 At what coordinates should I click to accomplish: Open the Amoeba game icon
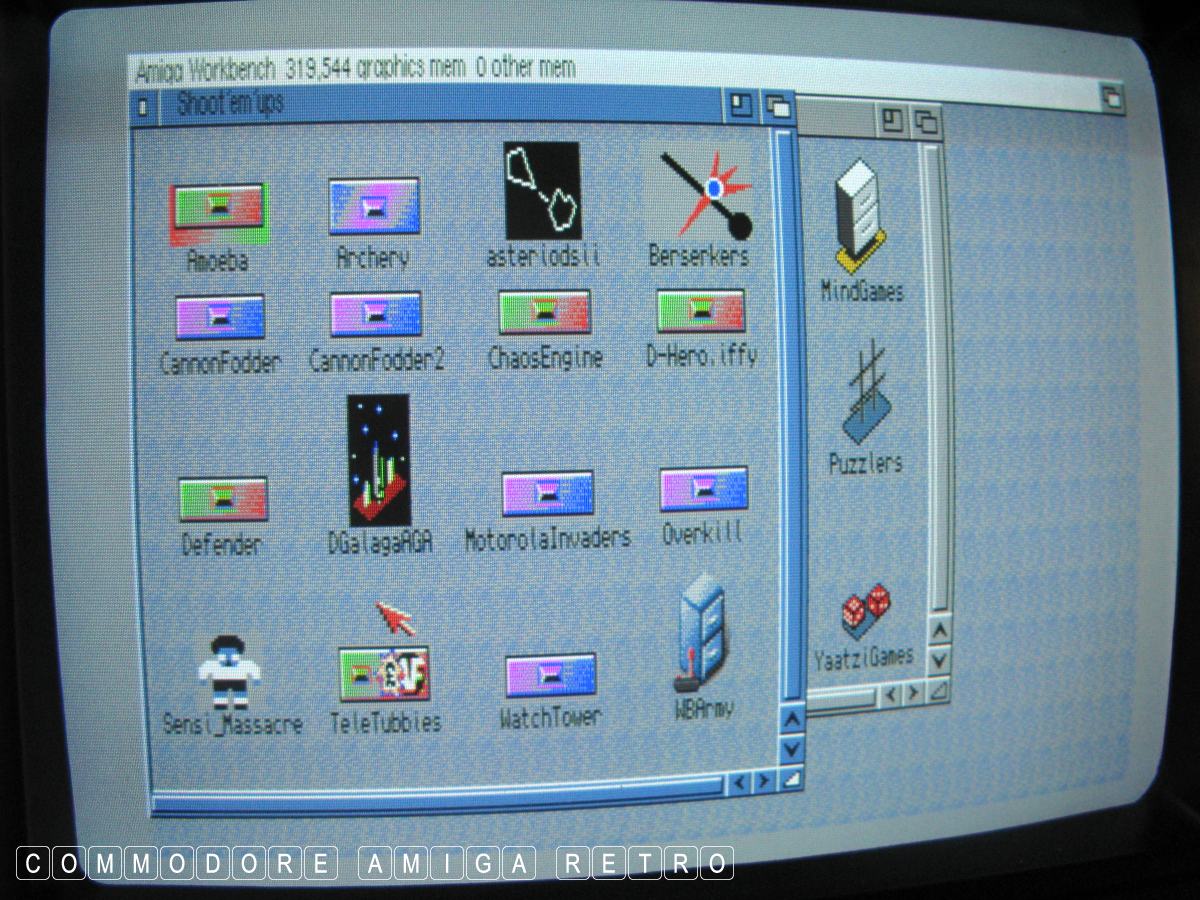[x=217, y=213]
